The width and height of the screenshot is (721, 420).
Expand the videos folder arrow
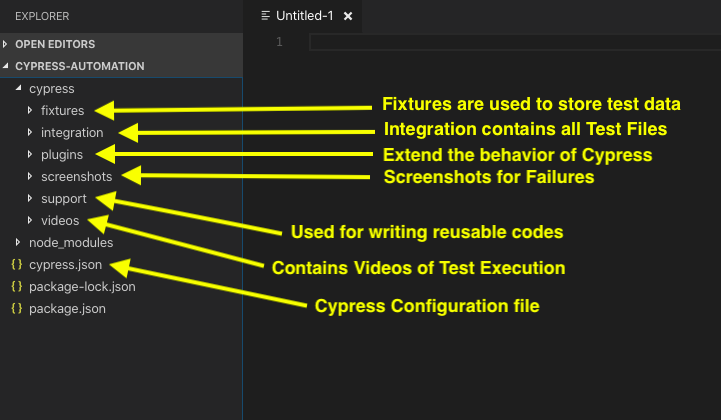point(30,220)
